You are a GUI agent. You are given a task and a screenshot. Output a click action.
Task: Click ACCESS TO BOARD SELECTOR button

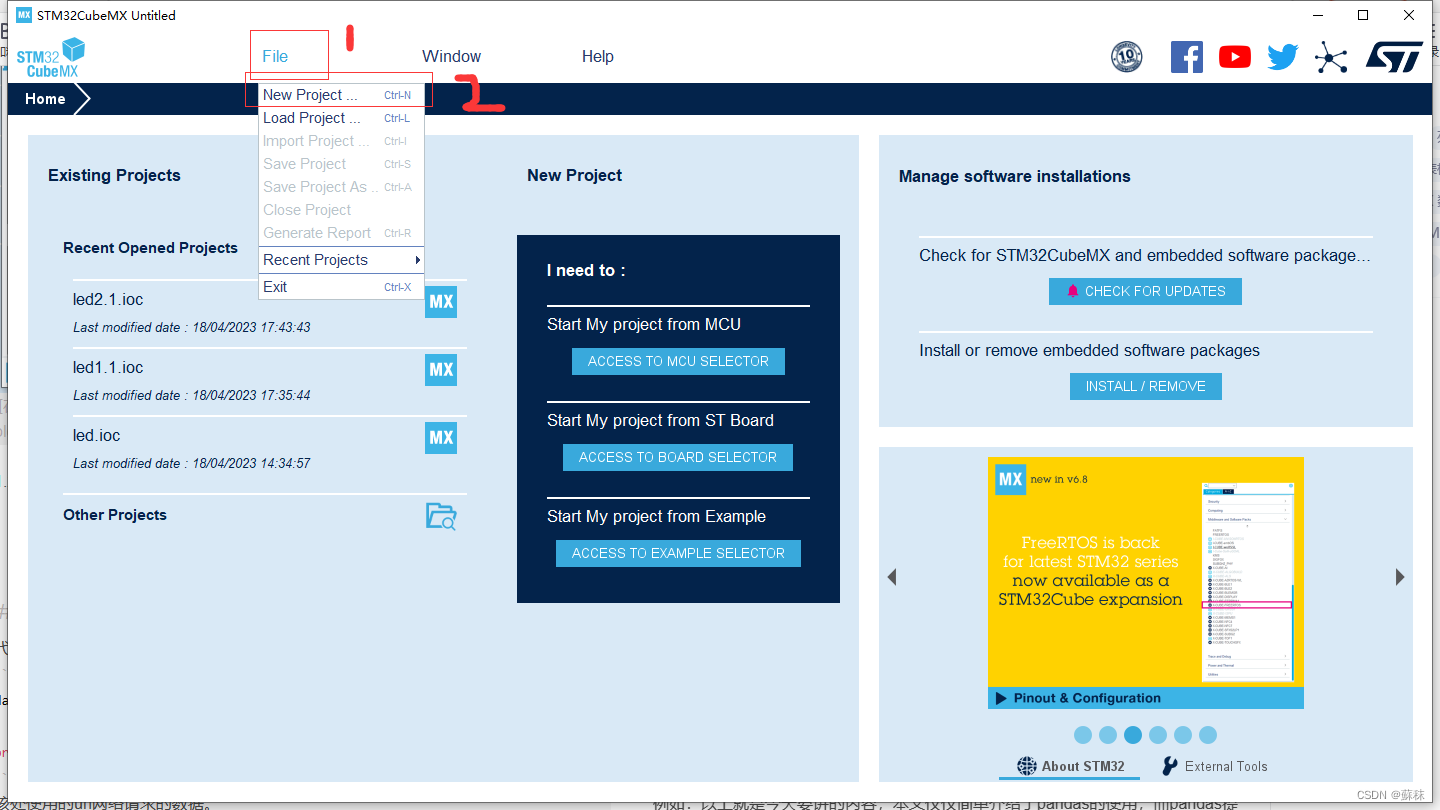tap(678, 457)
